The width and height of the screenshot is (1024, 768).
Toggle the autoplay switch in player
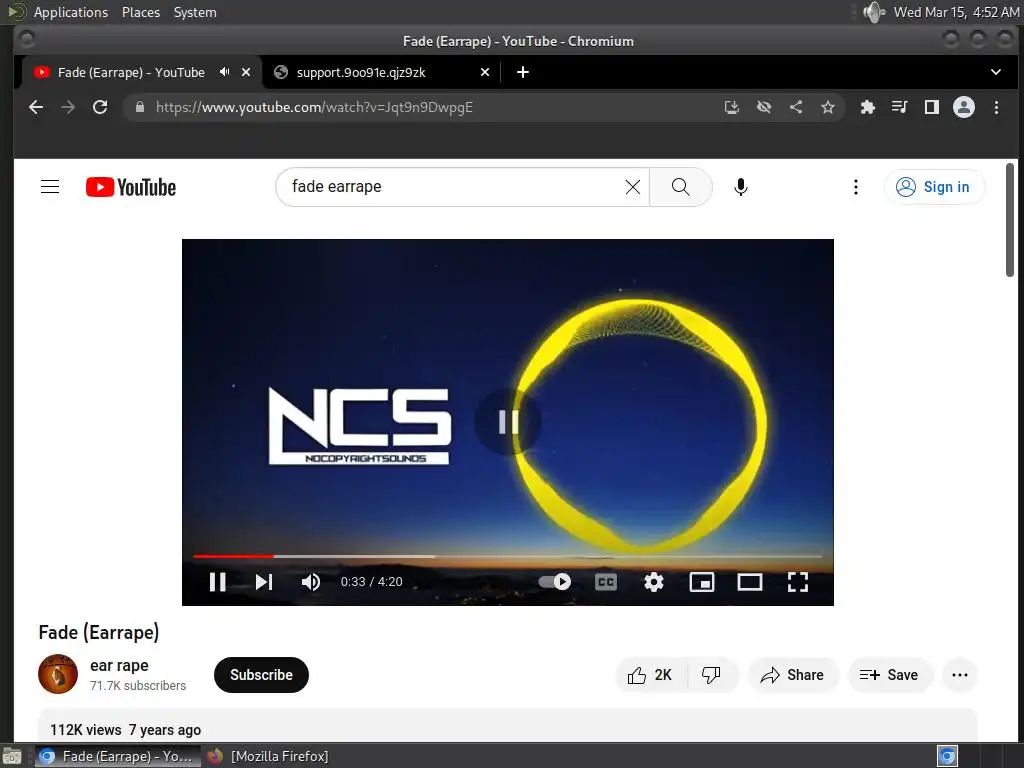coord(554,581)
